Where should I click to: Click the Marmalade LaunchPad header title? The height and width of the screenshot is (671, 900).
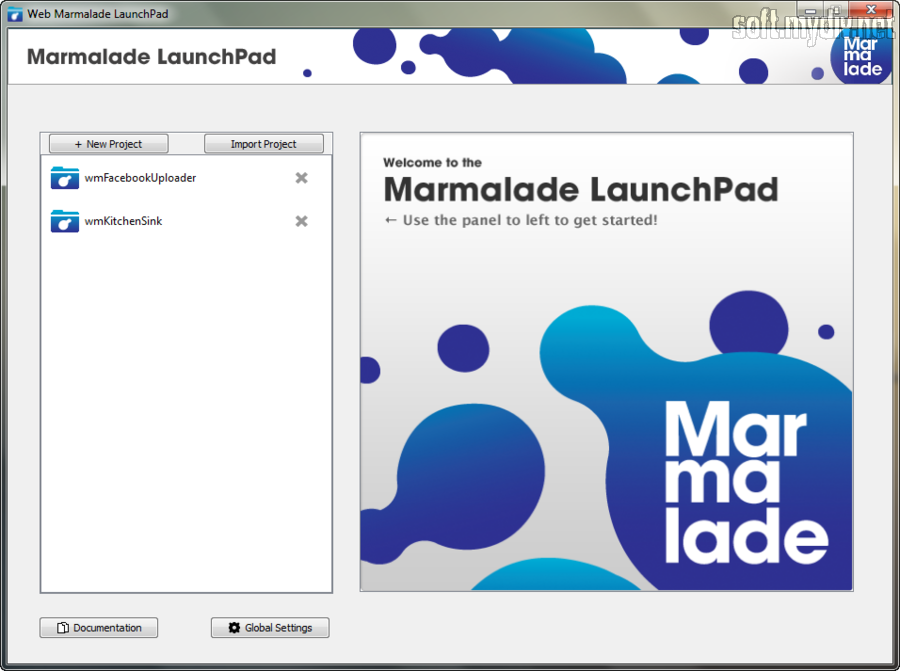click(152, 57)
